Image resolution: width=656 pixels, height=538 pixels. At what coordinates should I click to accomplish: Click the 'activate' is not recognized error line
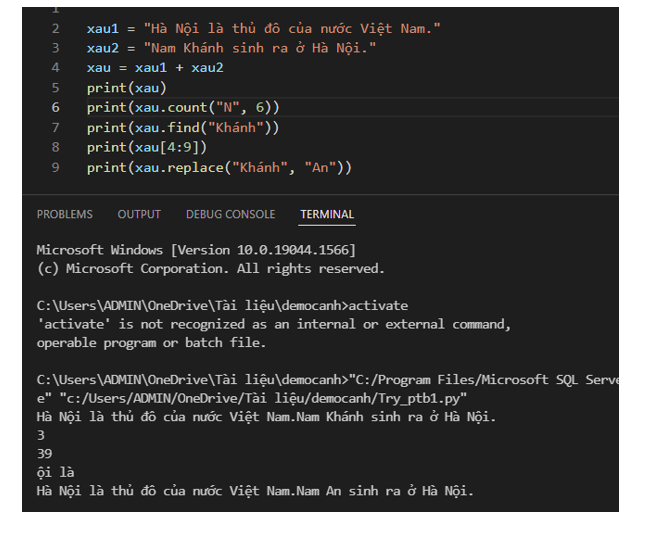274,324
